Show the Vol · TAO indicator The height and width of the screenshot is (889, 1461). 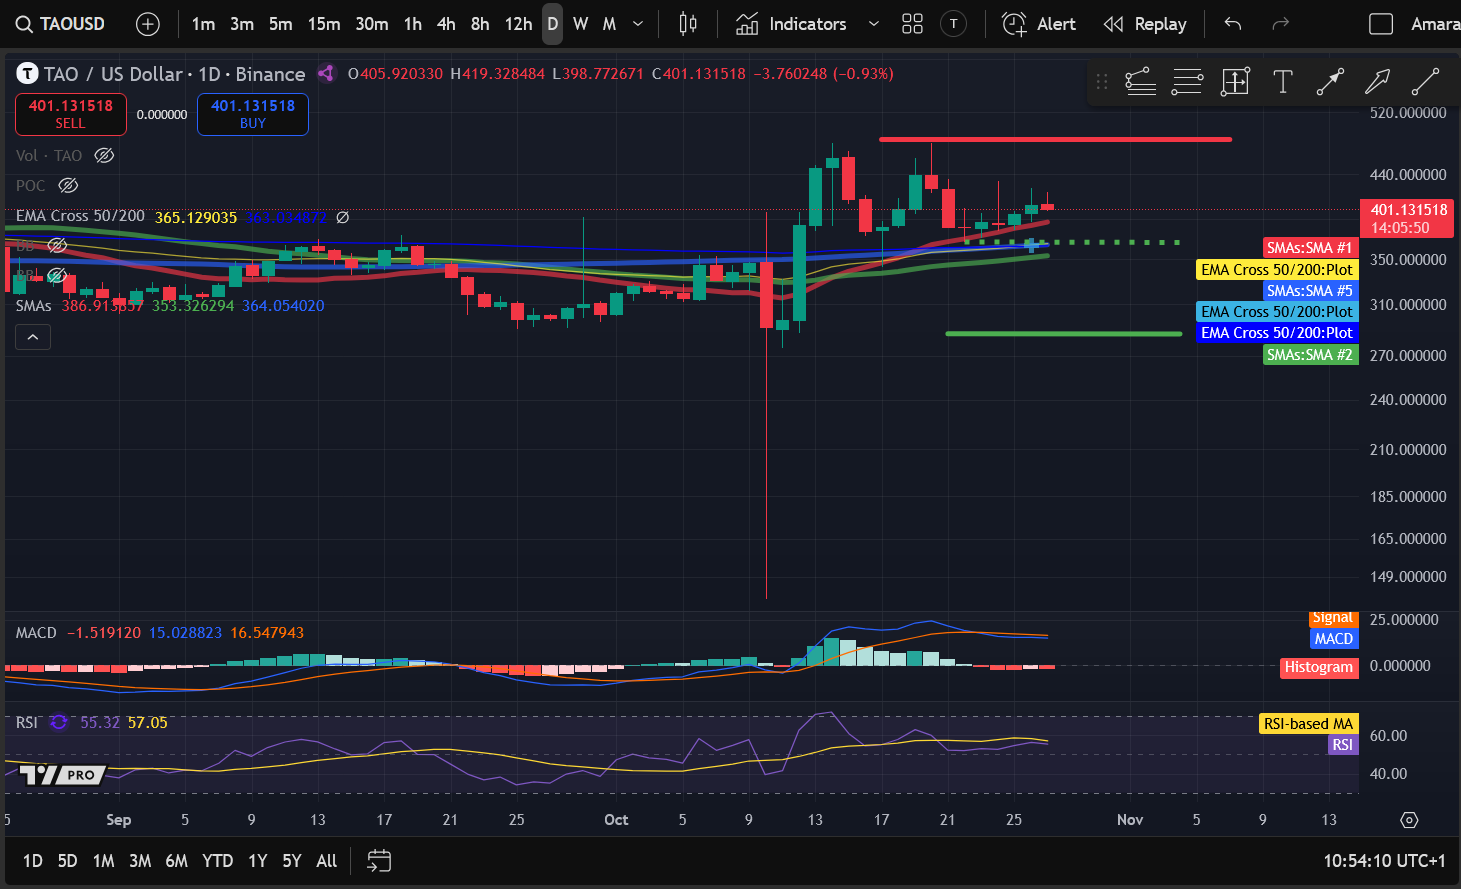104,155
